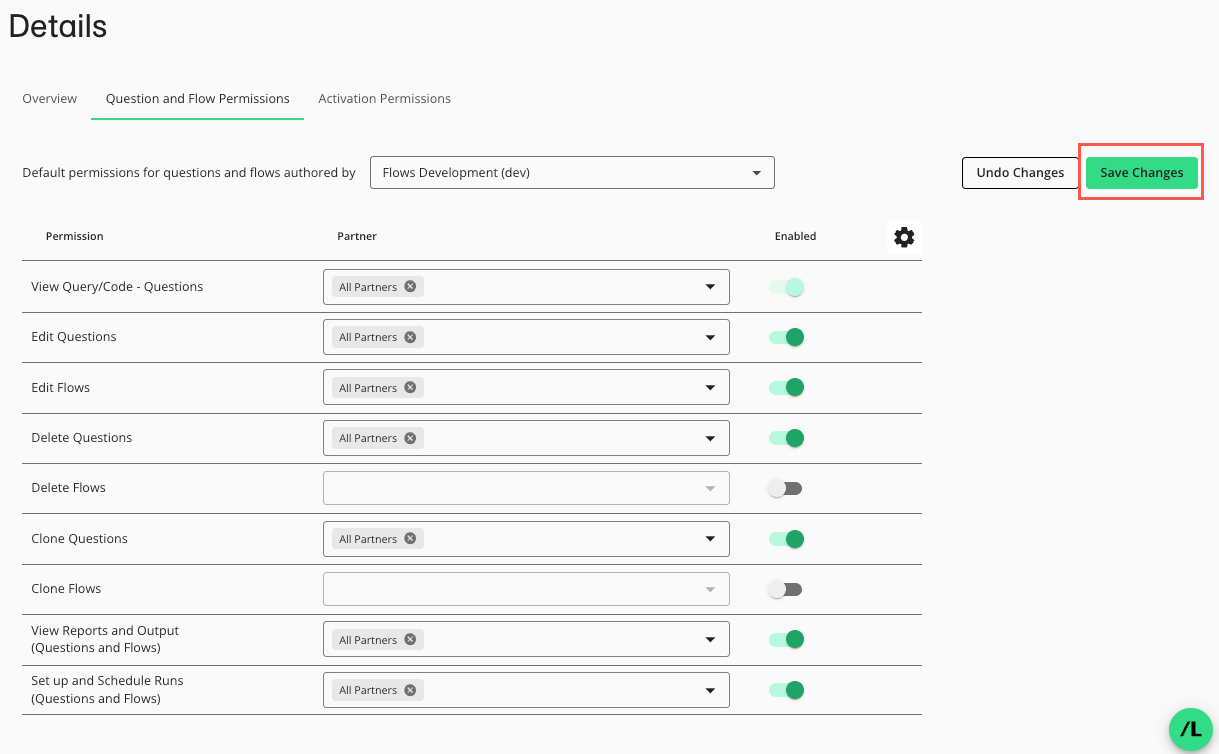1219x754 pixels.
Task: Toggle Set up and Schedule Runs switch
Action: (x=786, y=690)
